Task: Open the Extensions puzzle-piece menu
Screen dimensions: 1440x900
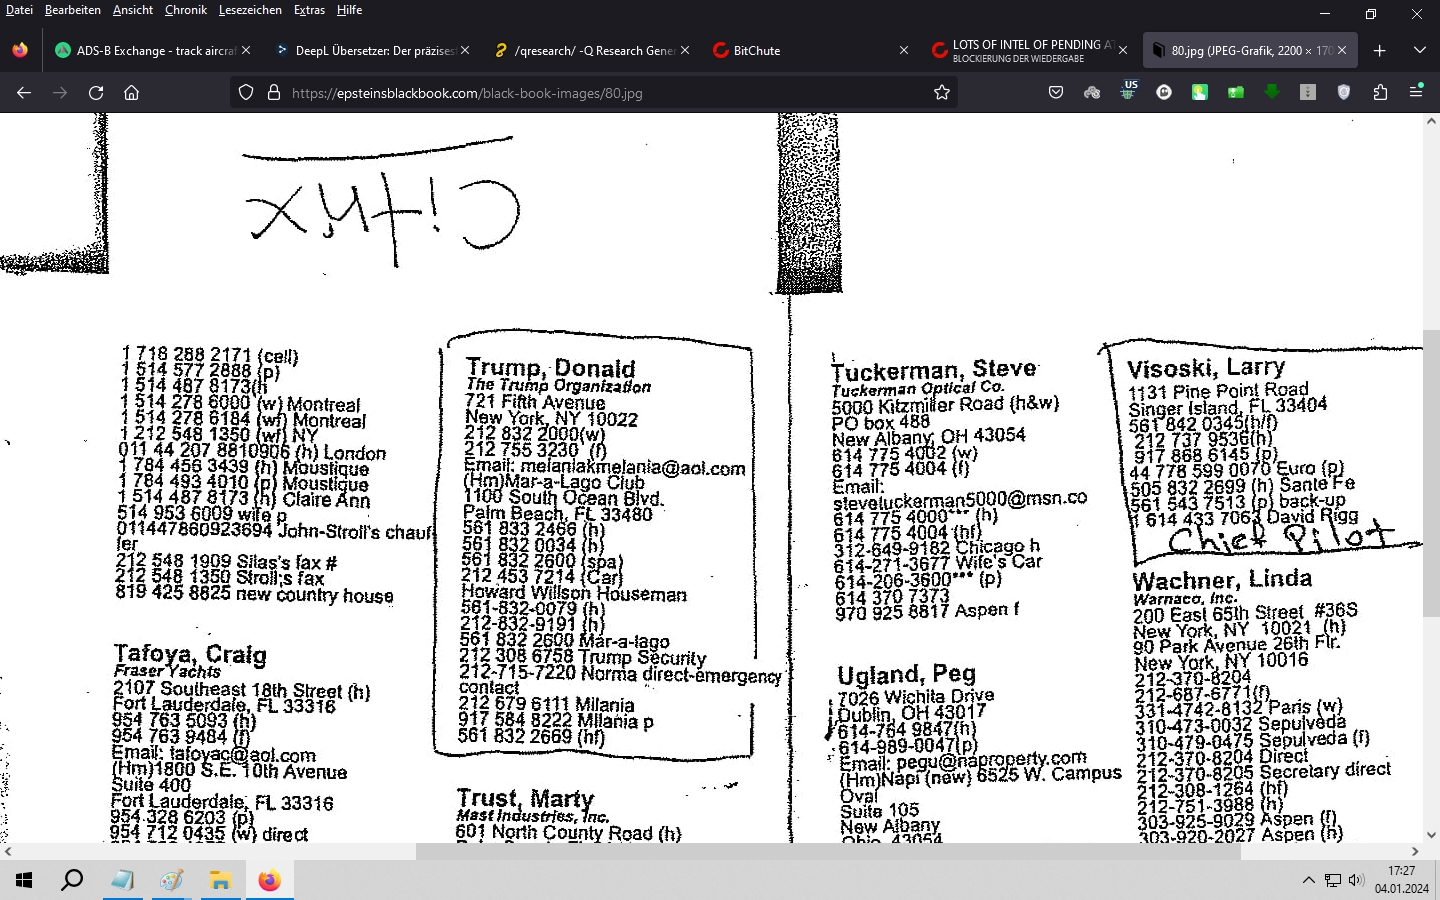Action: (1380, 92)
